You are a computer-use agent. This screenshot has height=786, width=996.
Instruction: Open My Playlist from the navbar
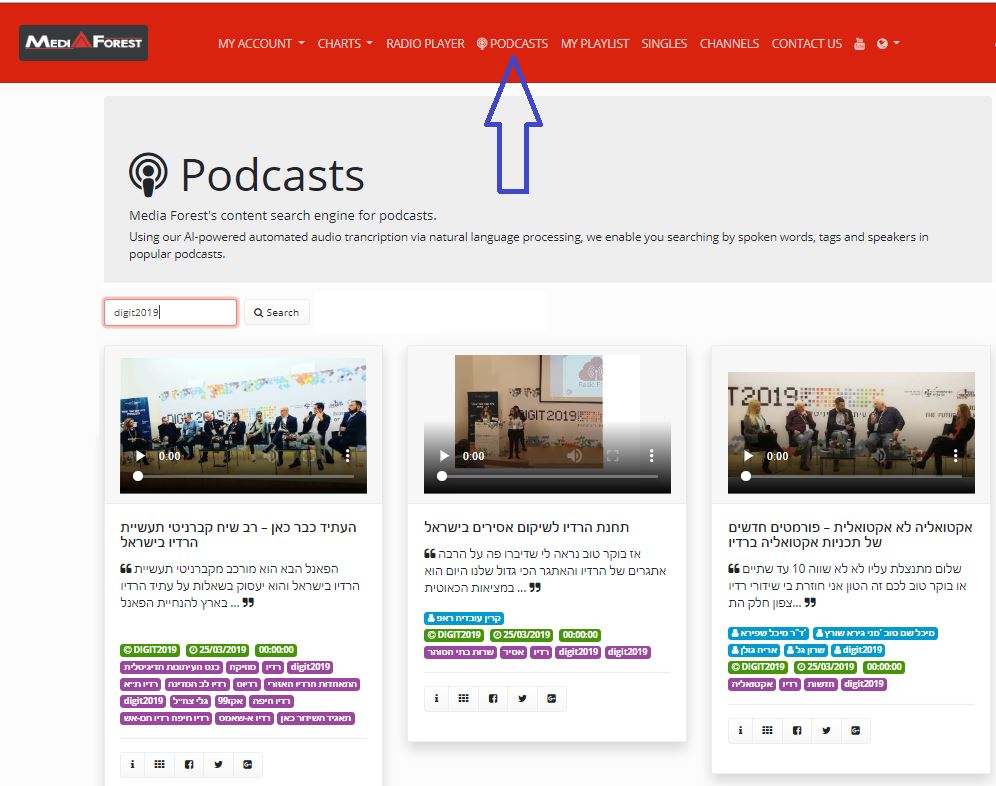(595, 43)
